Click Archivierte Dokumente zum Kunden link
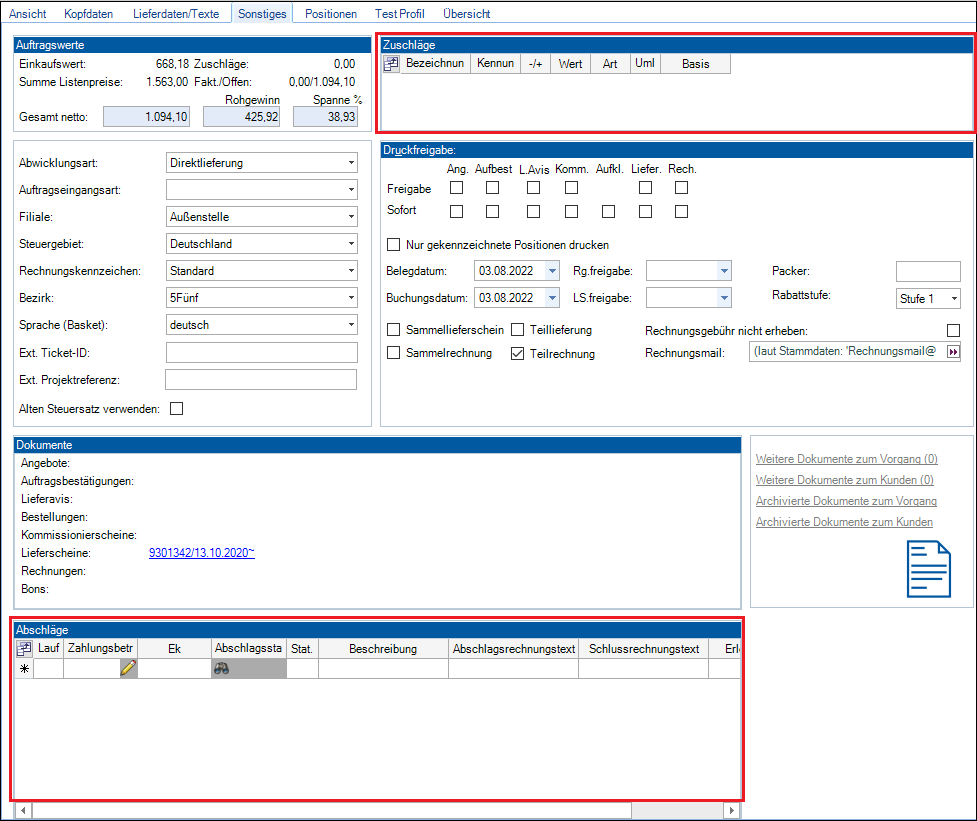The height and width of the screenshot is (821, 977). (x=844, y=522)
